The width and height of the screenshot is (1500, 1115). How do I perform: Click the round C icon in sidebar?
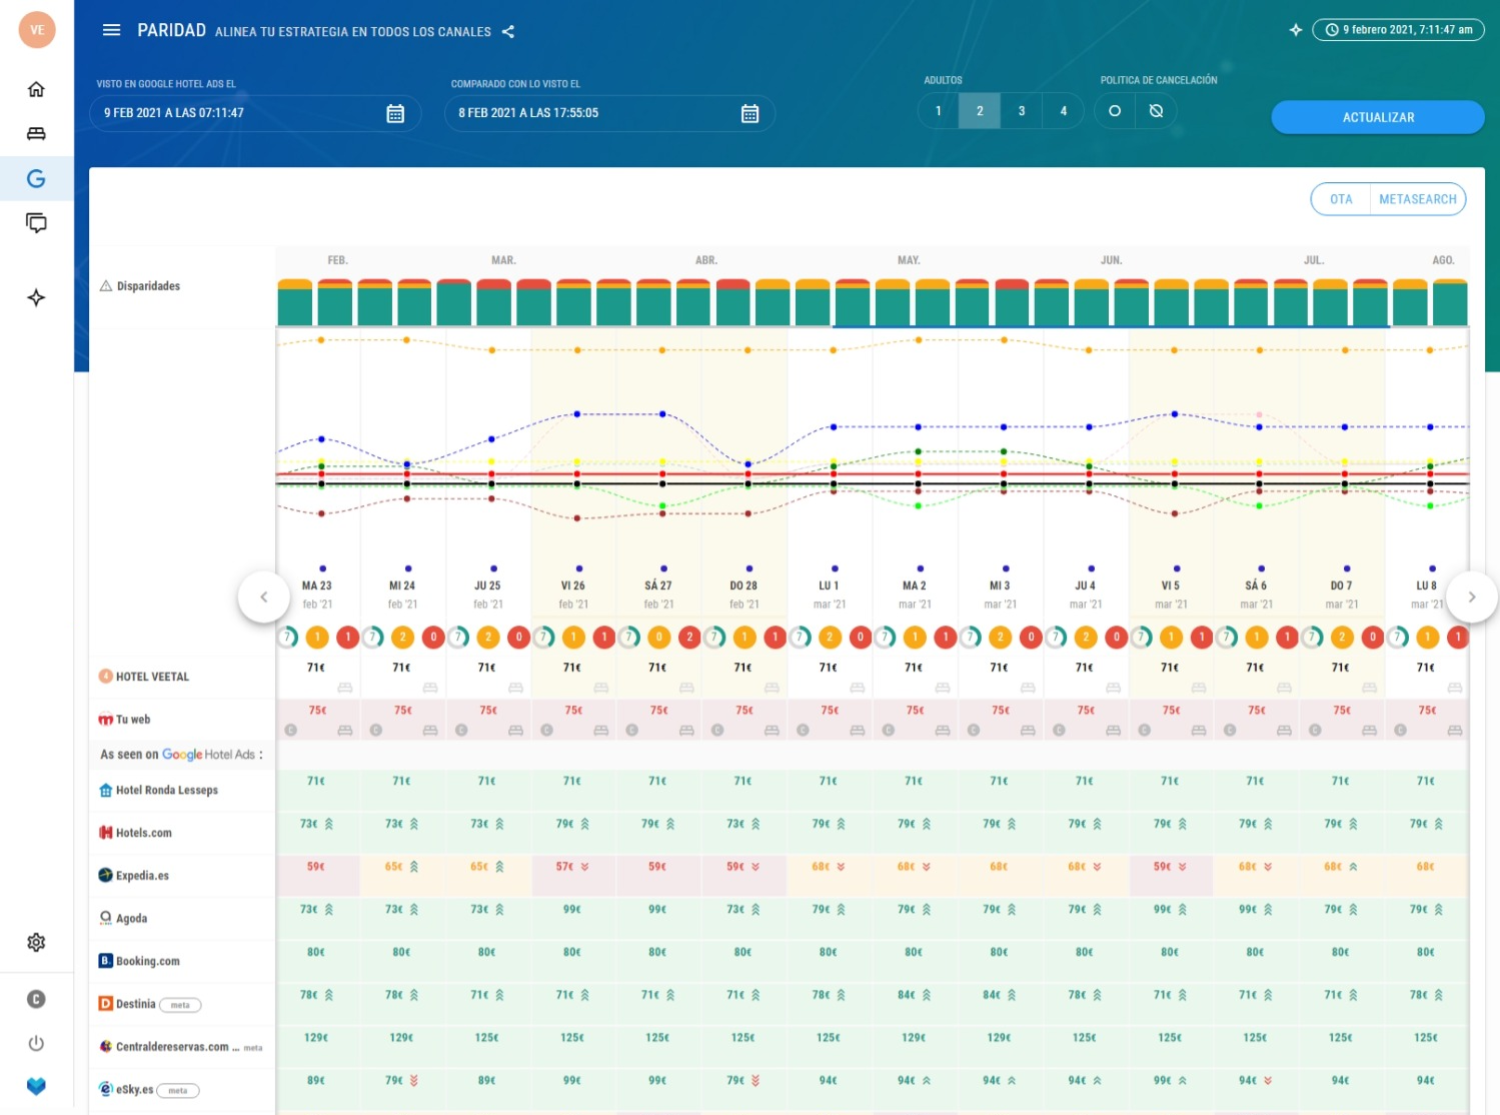tap(36, 999)
